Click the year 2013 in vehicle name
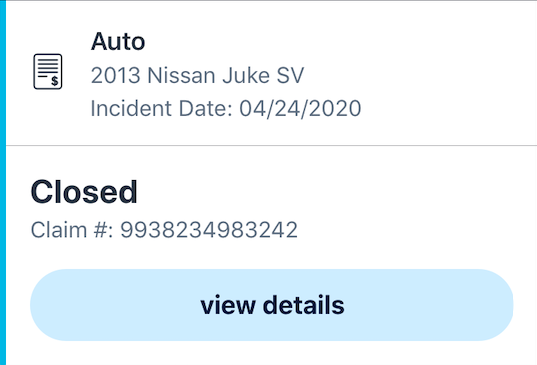The height and width of the screenshot is (365, 537). [x=115, y=75]
